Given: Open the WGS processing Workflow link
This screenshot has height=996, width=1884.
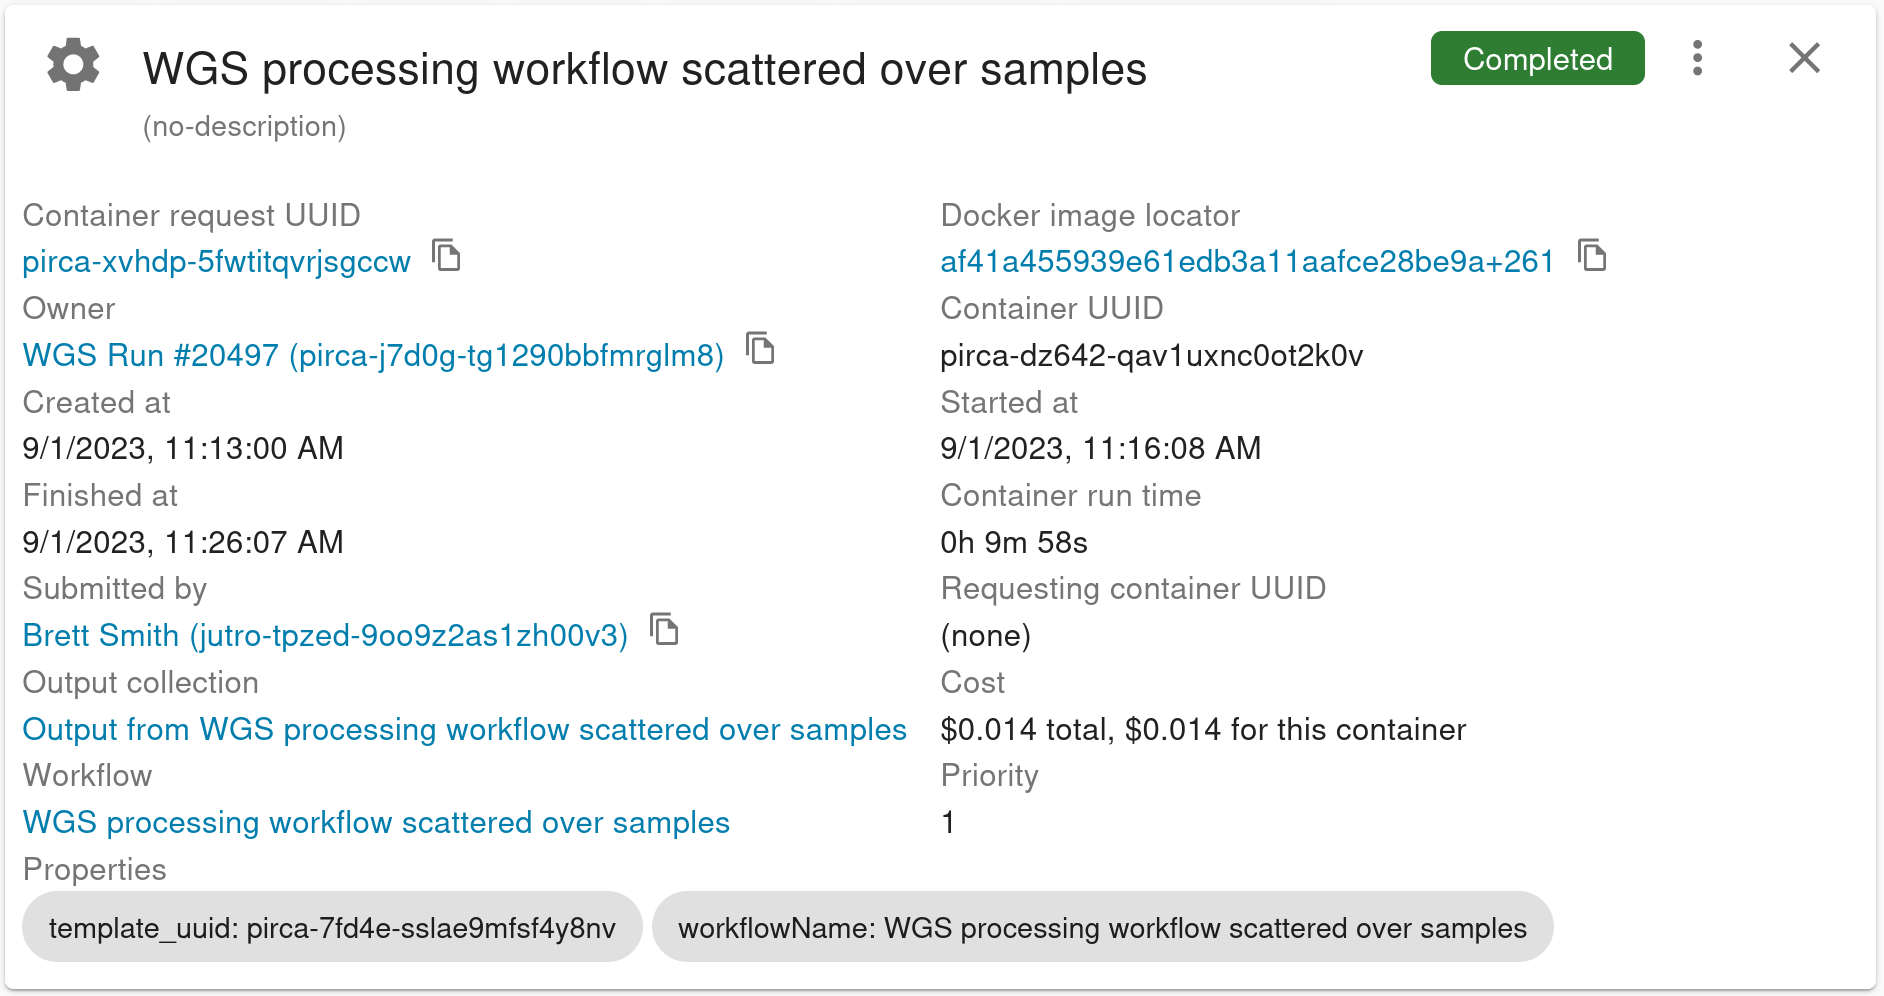Looking at the screenshot, I should click(376, 823).
